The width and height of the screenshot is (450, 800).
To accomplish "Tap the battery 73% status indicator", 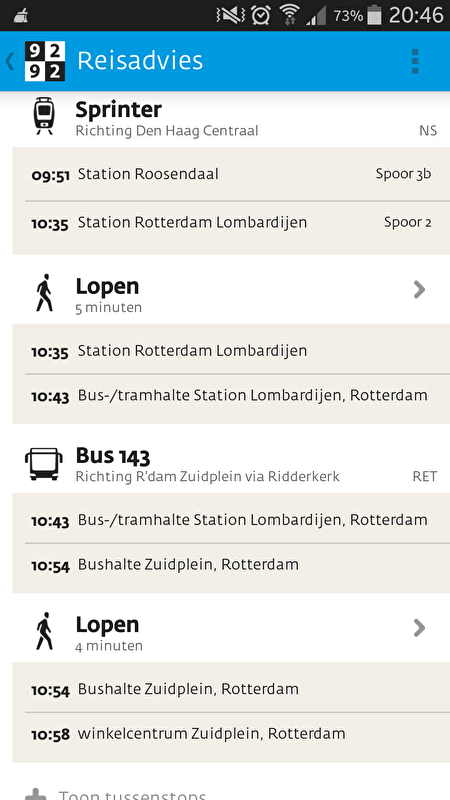I will [x=357, y=15].
